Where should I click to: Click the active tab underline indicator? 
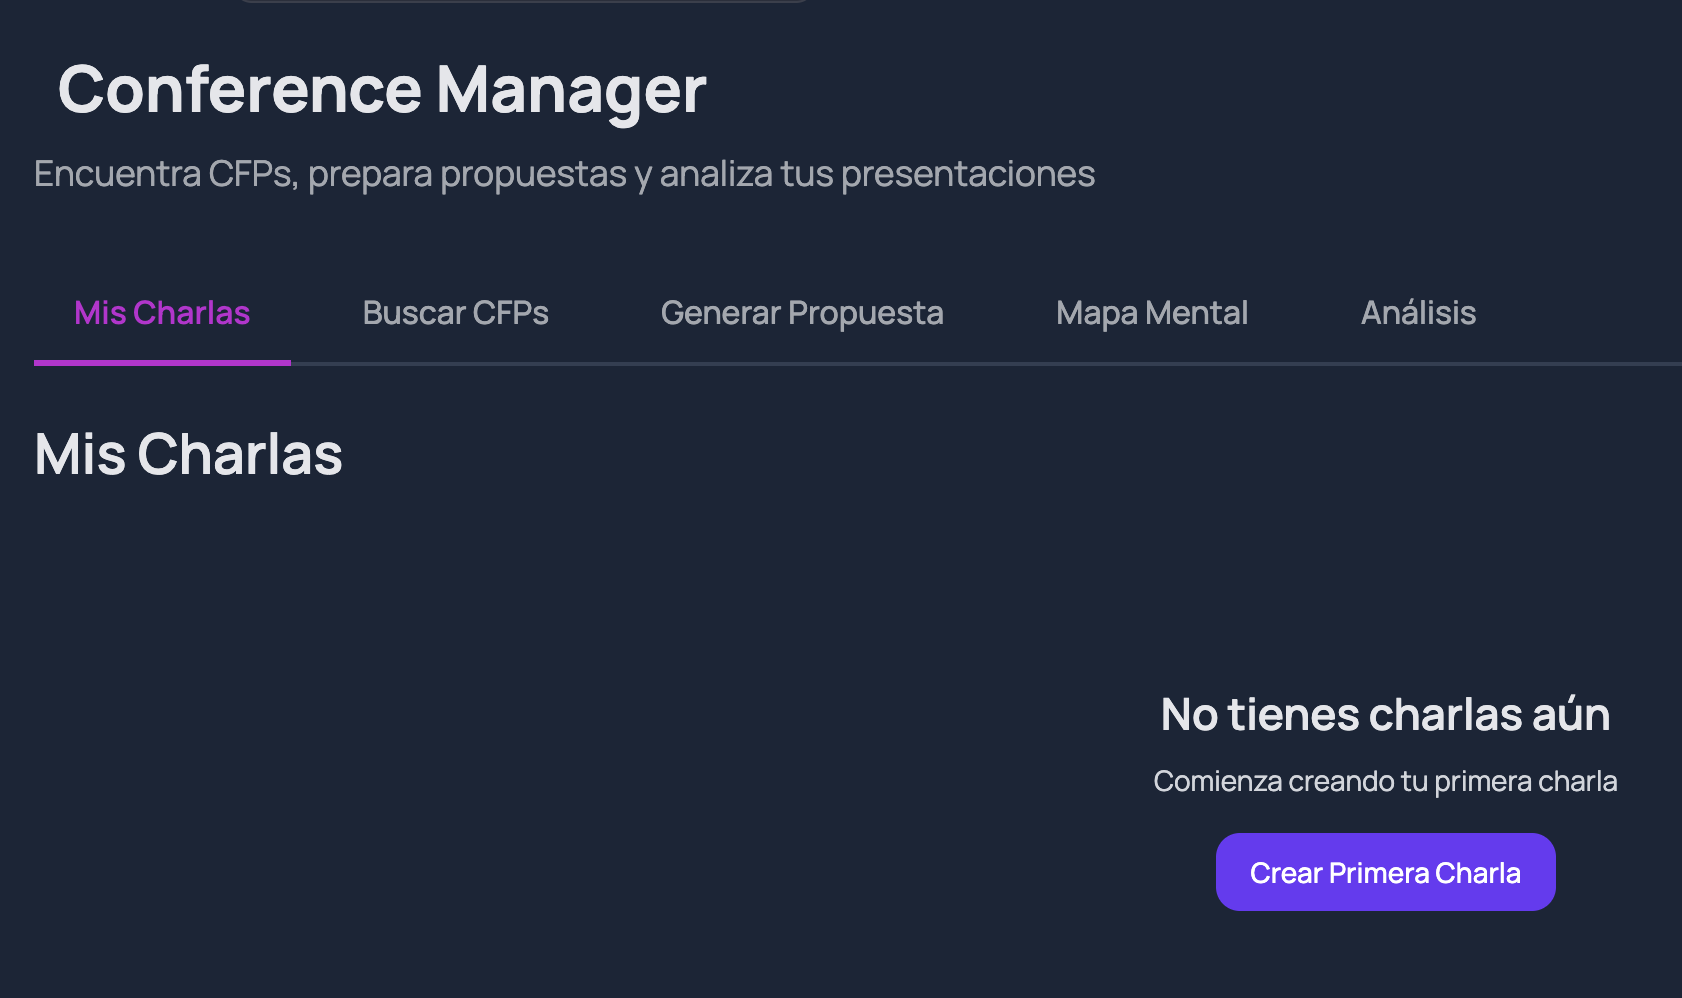[x=162, y=362]
